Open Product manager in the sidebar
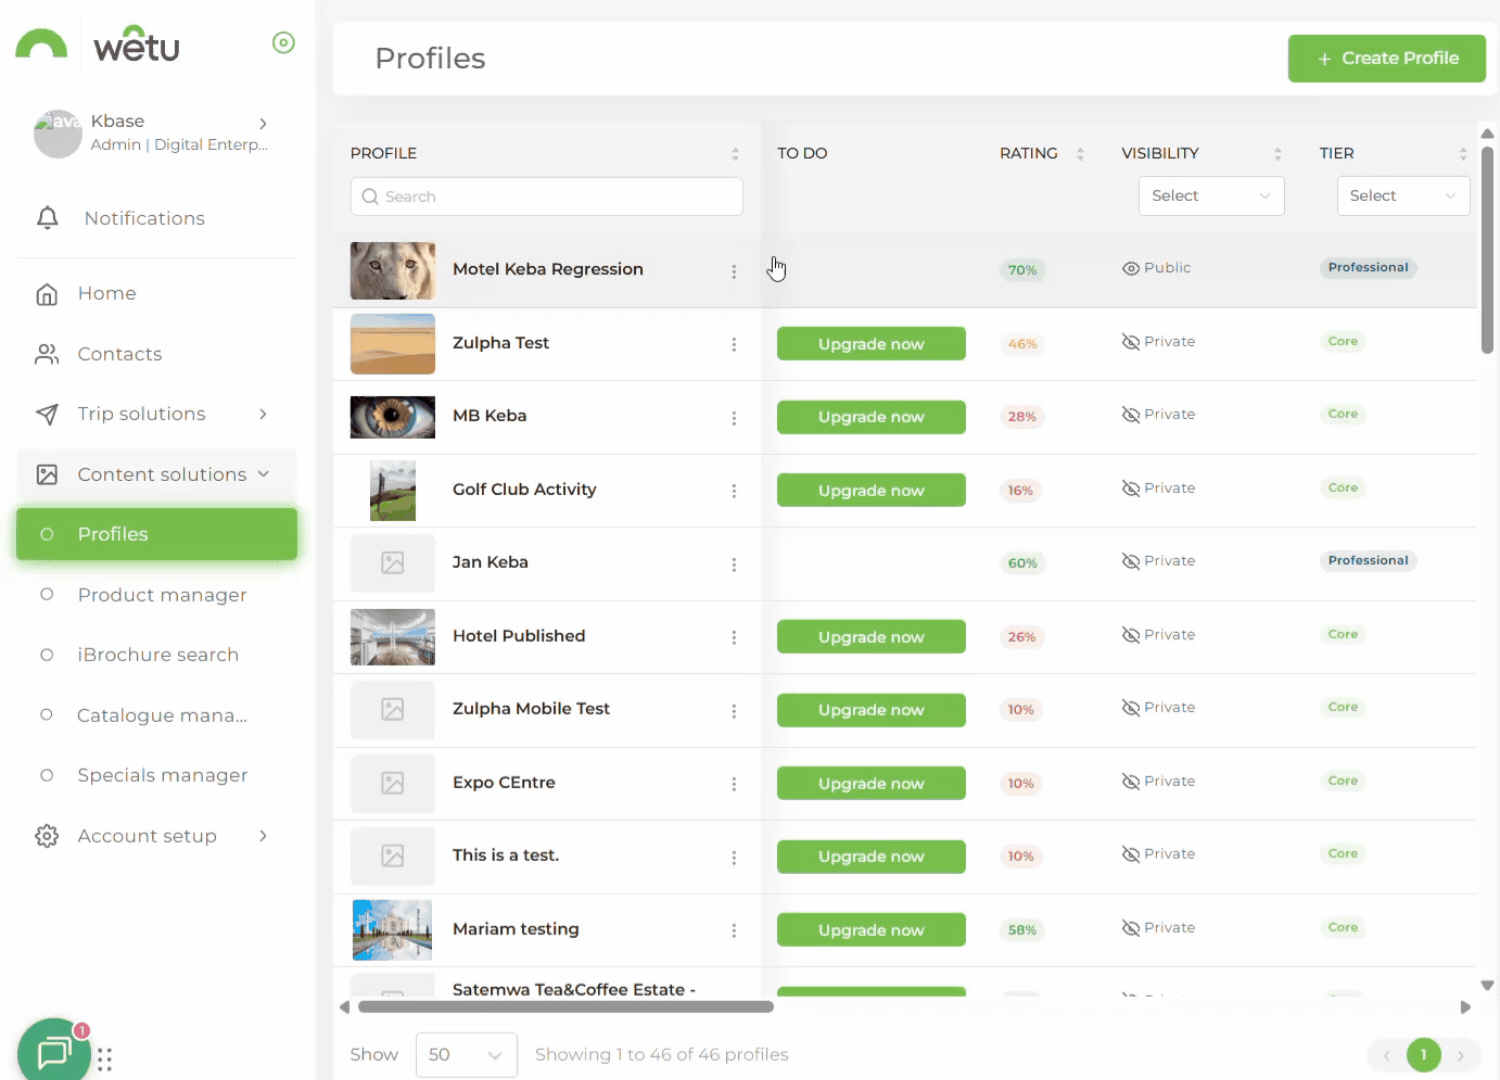 pos(162,595)
